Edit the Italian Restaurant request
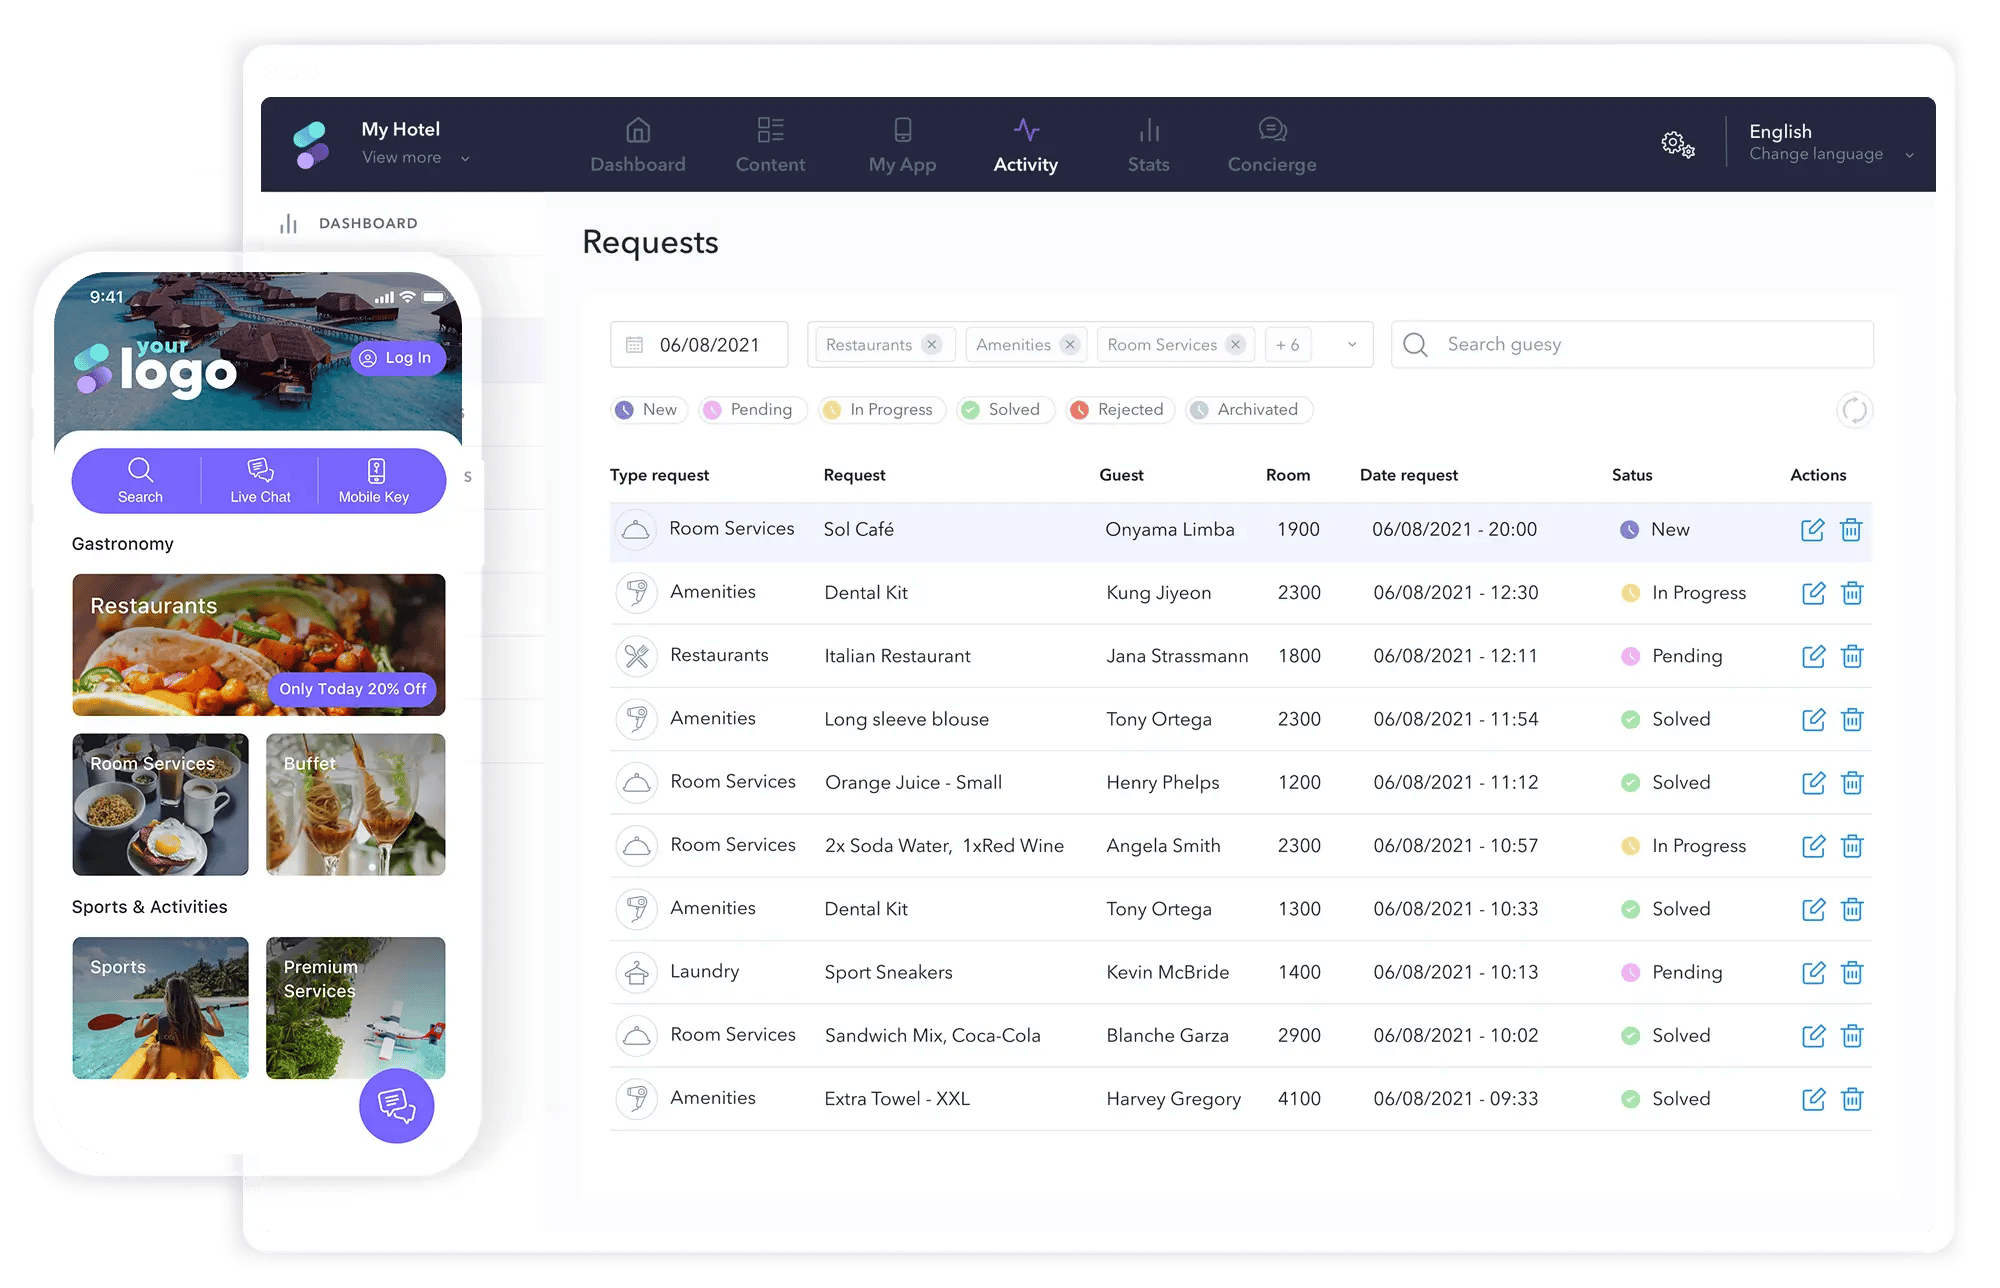This screenshot has width=2000, height=1288. (1813, 656)
